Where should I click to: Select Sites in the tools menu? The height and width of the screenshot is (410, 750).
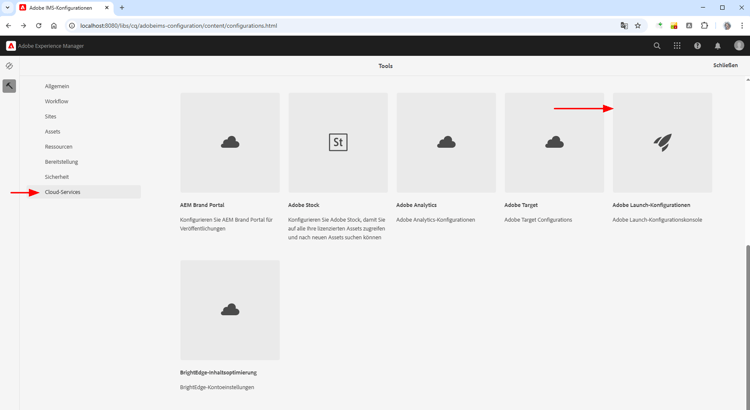pos(50,116)
